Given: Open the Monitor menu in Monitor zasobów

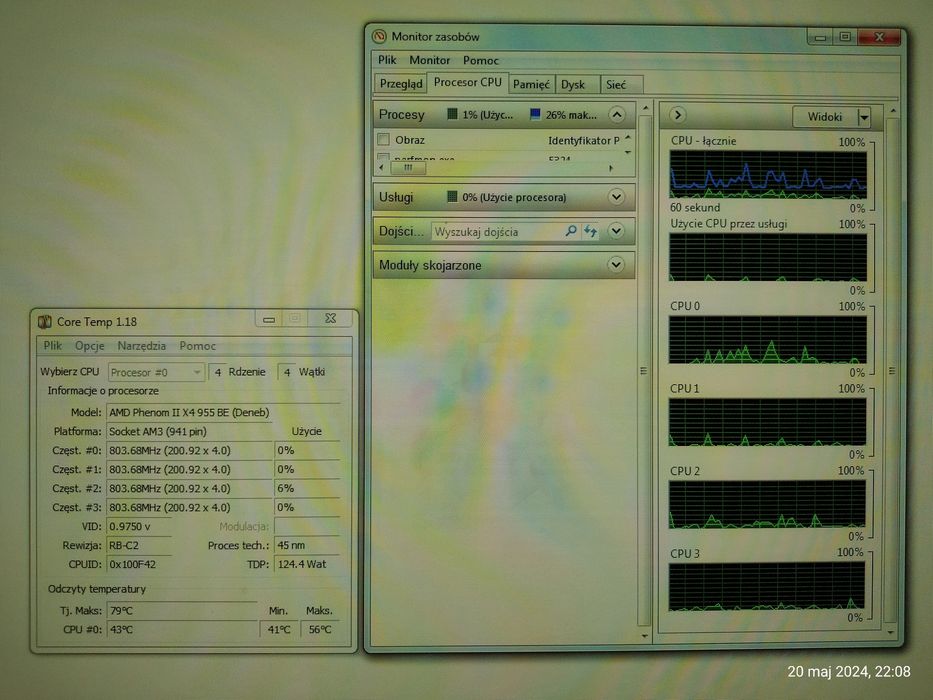Looking at the screenshot, I should 429,60.
